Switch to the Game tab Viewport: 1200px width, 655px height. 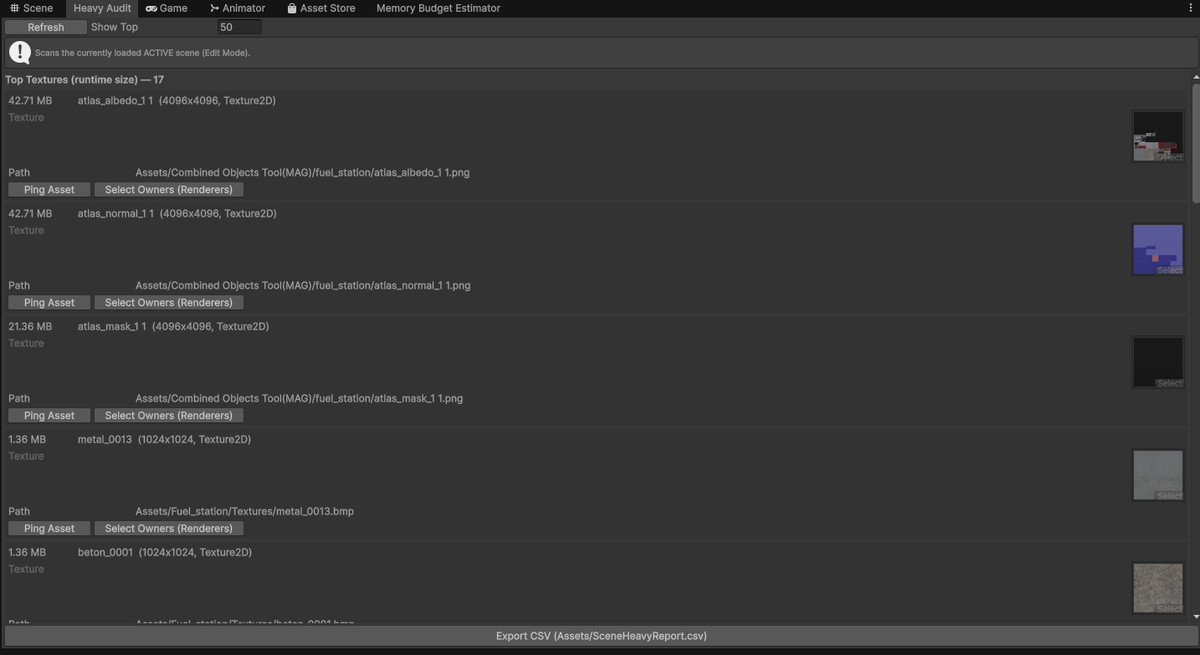(167, 8)
